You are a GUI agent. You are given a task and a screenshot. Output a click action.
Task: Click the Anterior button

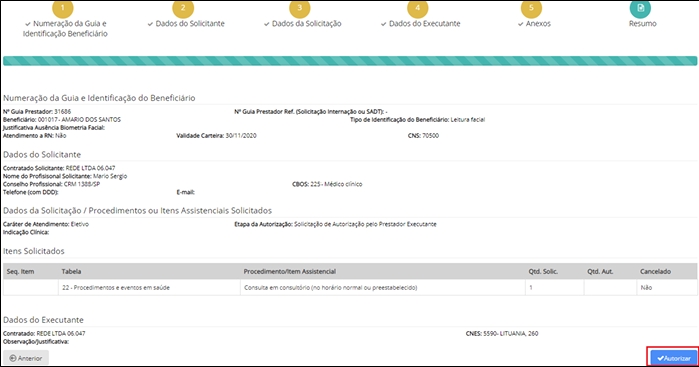pos(26,358)
